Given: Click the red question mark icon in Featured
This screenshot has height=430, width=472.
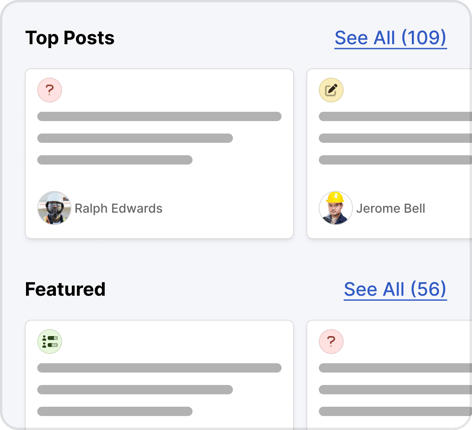Looking at the screenshot, I should click(331, 341).
